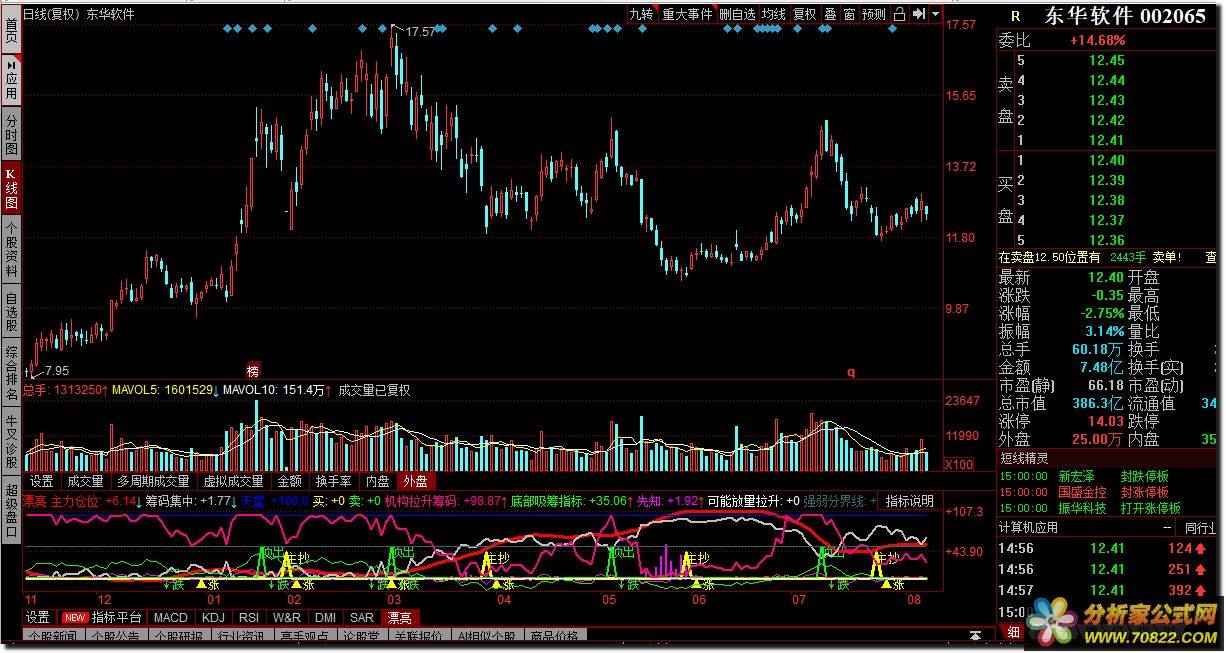Open 自选股 sidebar tab
The height and width of the screenshot is (653, 1226).
tap(11, 312)
